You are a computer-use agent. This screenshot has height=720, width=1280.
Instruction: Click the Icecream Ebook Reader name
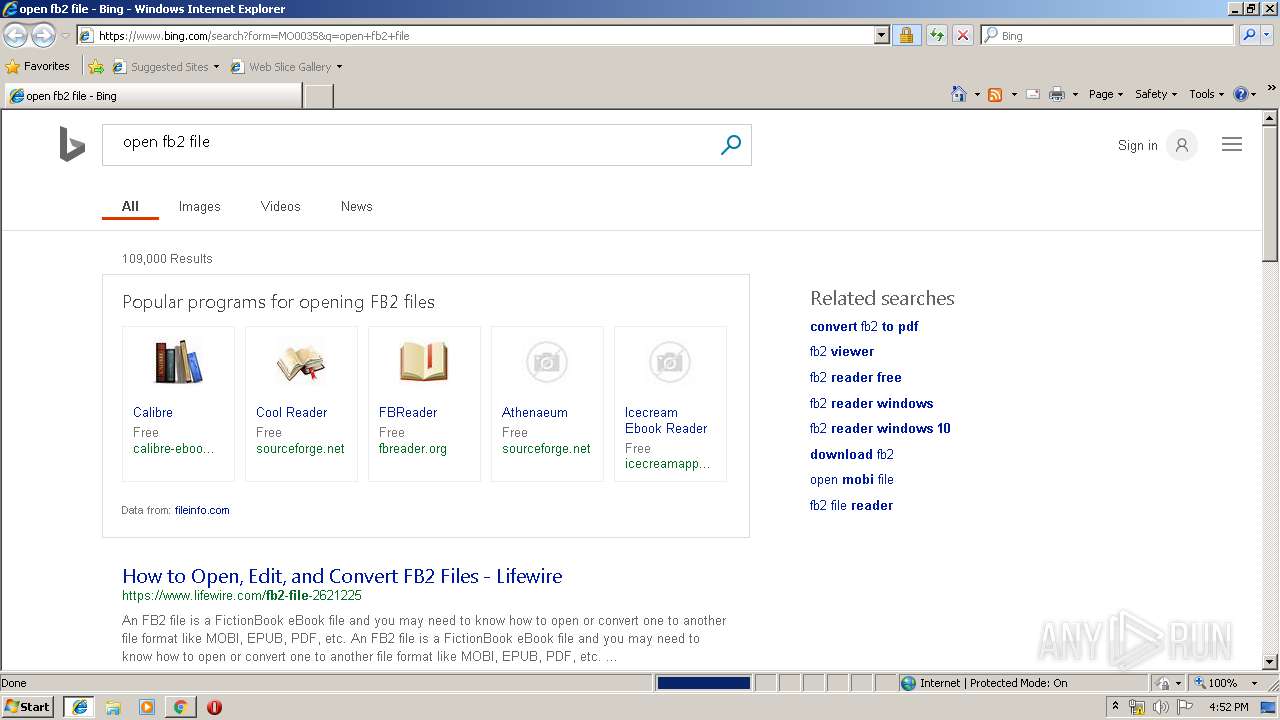[x=666, y=420]
